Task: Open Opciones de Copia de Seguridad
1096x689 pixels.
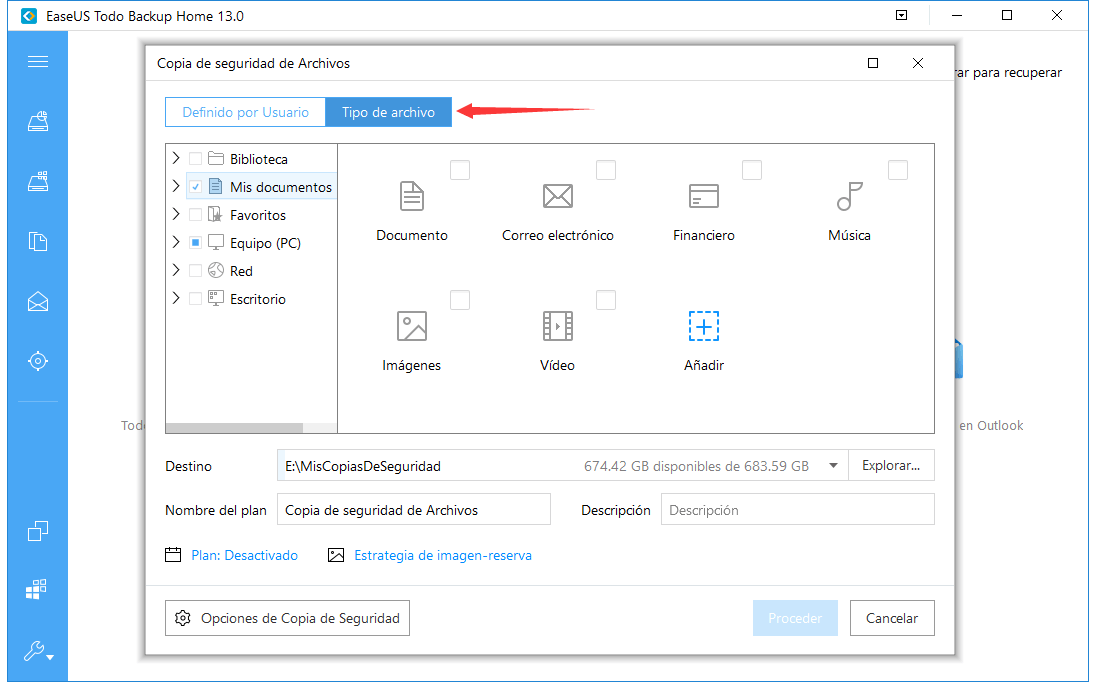Action: point(287,618)
